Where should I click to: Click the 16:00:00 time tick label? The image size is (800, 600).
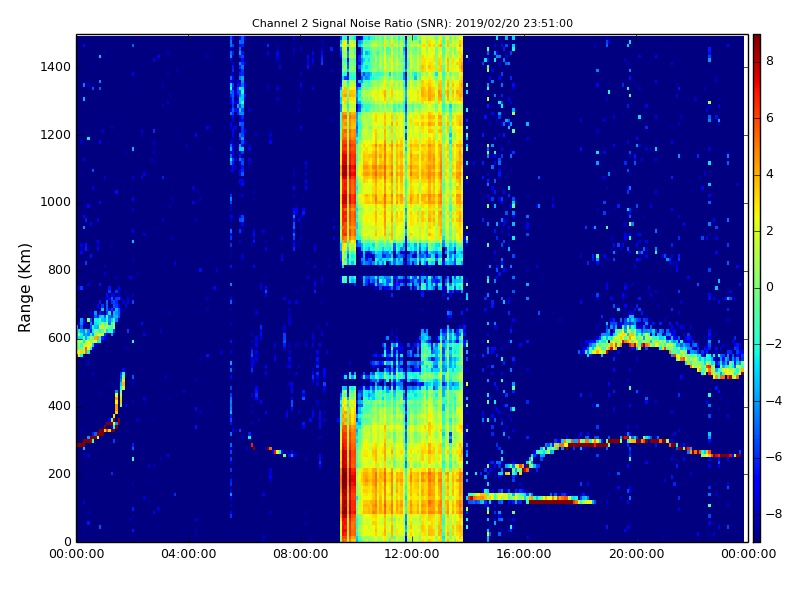point(524,554)
